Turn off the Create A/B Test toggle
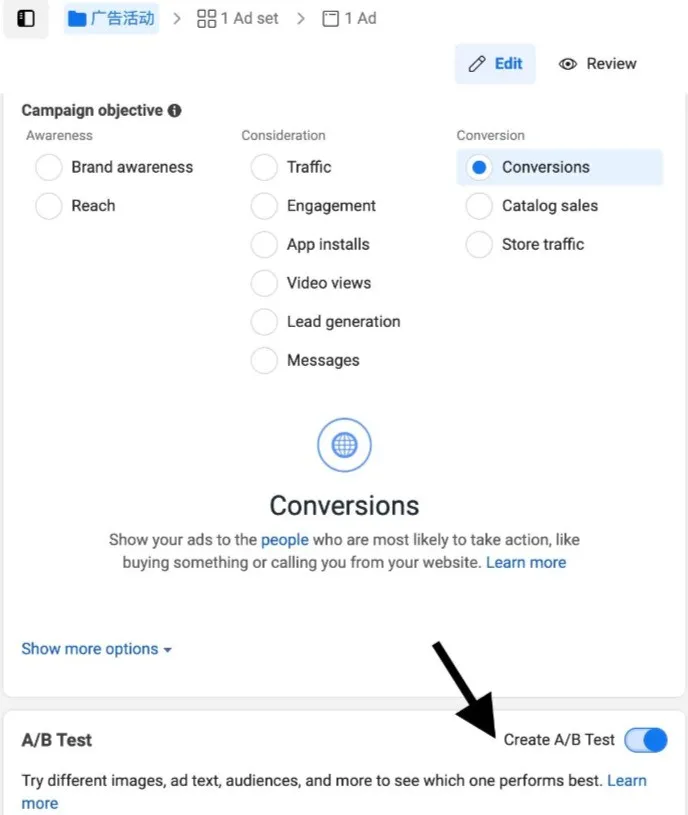688x815 pixels. click(646, 740)
